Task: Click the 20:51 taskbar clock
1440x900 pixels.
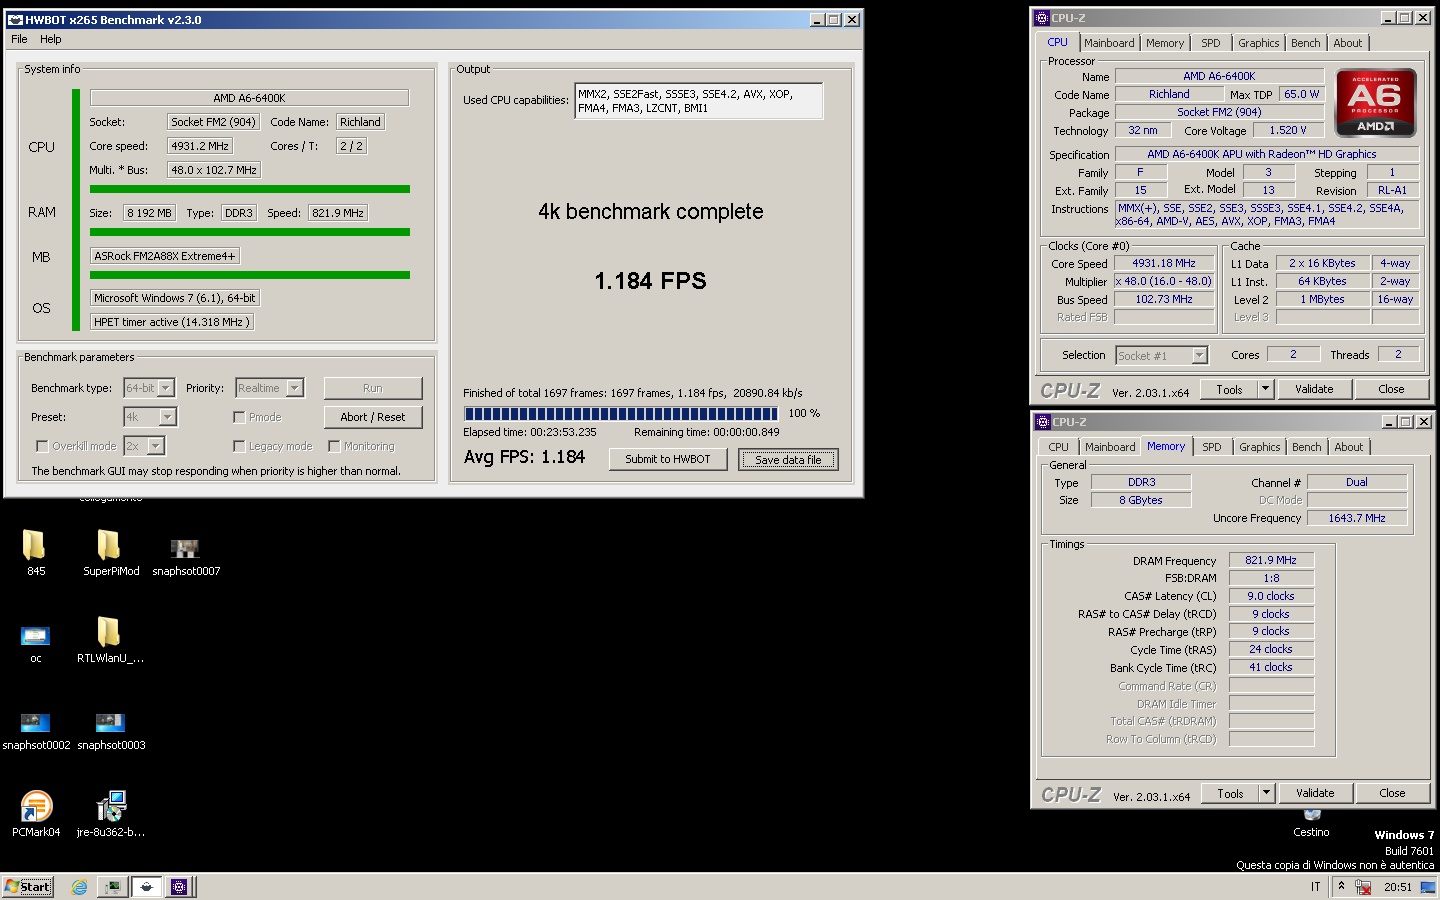Action: click(x=1398, y=887)
